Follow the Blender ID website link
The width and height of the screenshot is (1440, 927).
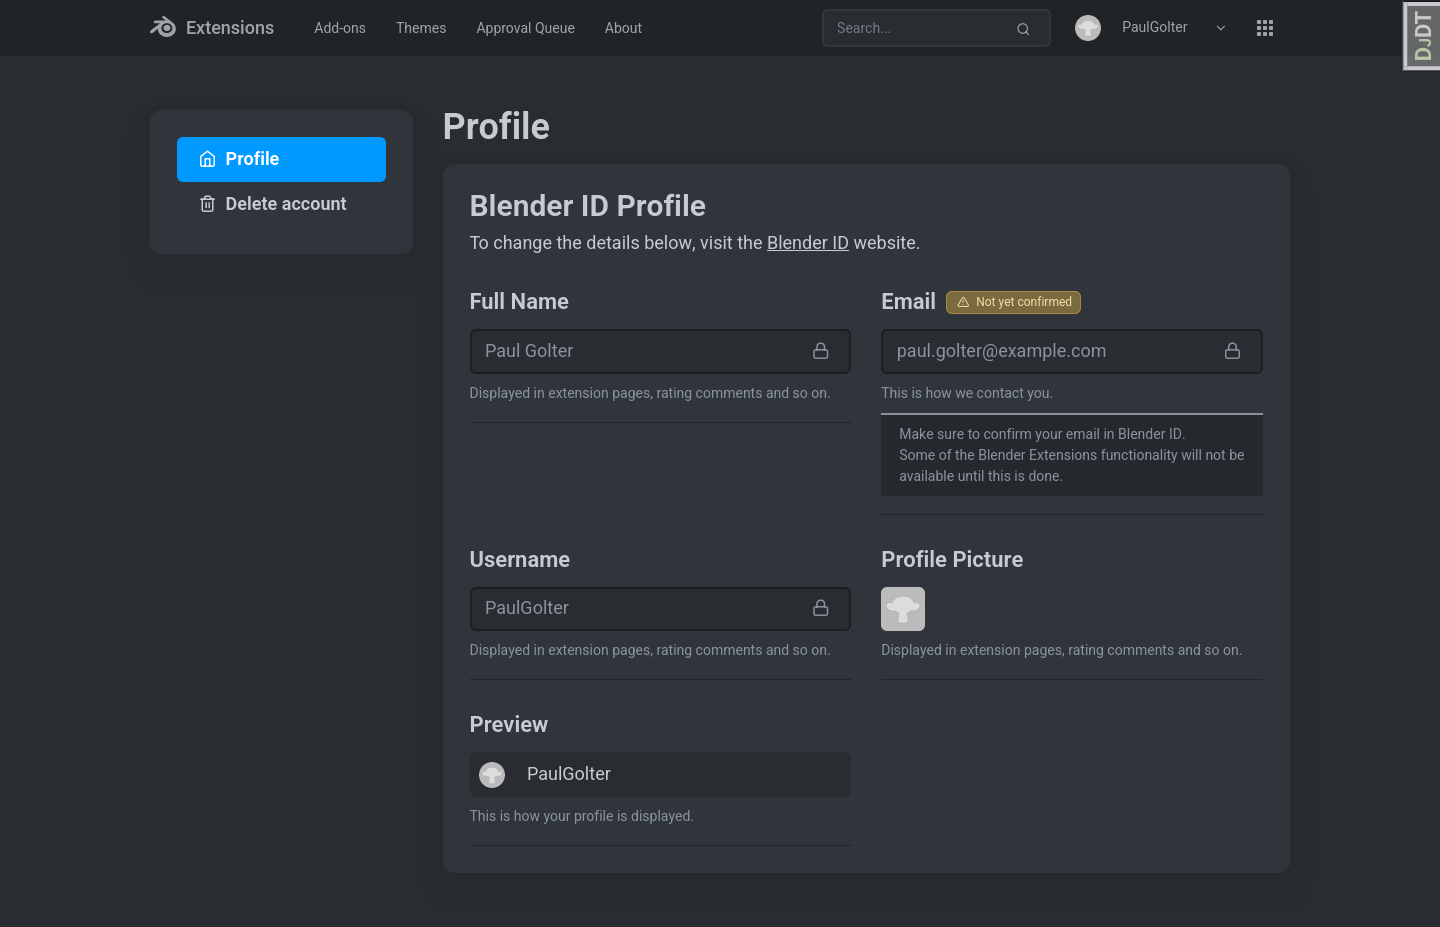coord(807,243)
